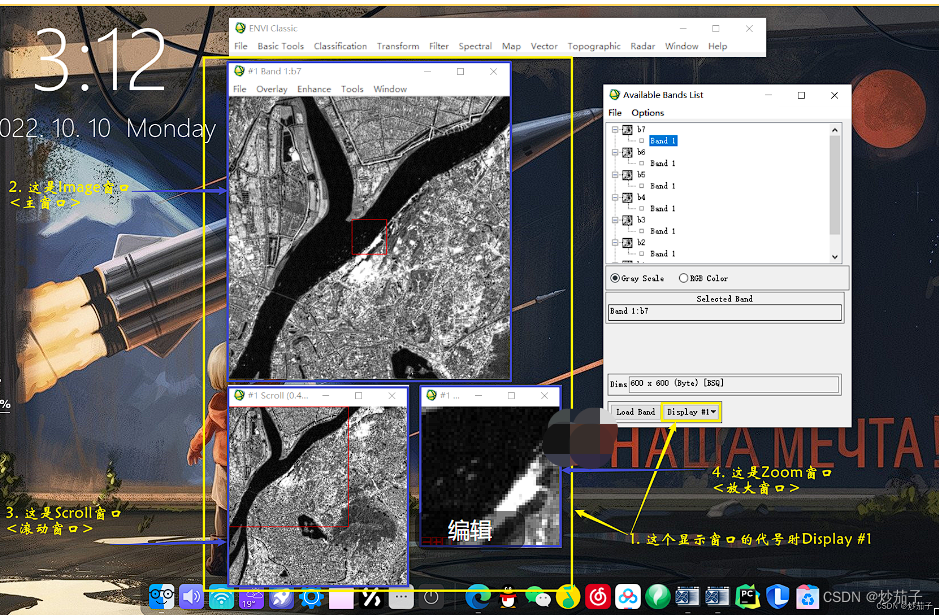Collapse the b6 file node
Image resolution: width=939 pixels, height=615 pixels.
615,152
